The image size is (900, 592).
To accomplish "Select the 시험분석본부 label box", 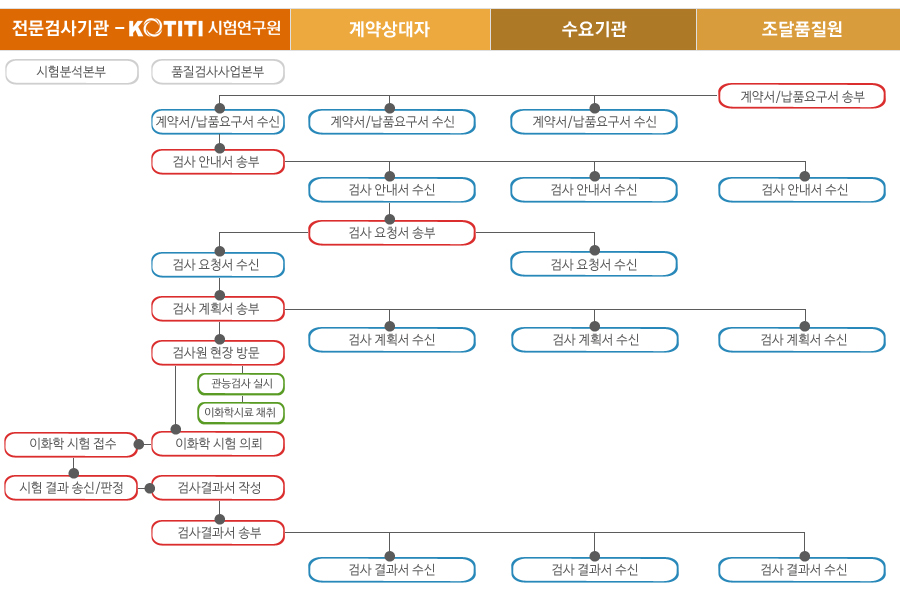I will pyautogui.click(x=72, y=72).
